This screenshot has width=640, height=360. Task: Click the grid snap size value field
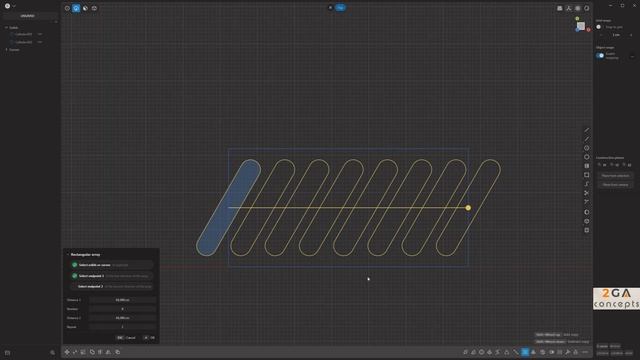(x=616, y=35)
